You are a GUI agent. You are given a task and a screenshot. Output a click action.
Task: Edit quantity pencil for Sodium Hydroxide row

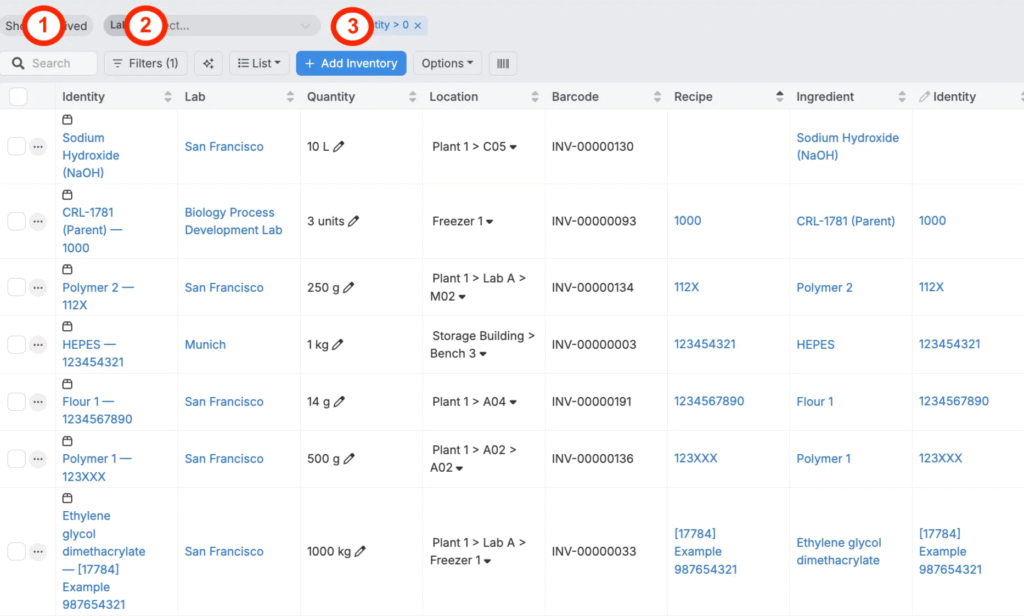[339, 147]
